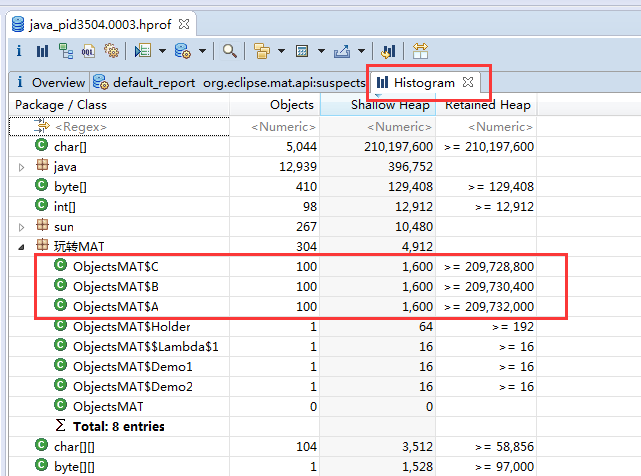This screenshot has width=641, height=476.
Task: Click the package icon next to 玩转MAT
Action: point(42,245)
